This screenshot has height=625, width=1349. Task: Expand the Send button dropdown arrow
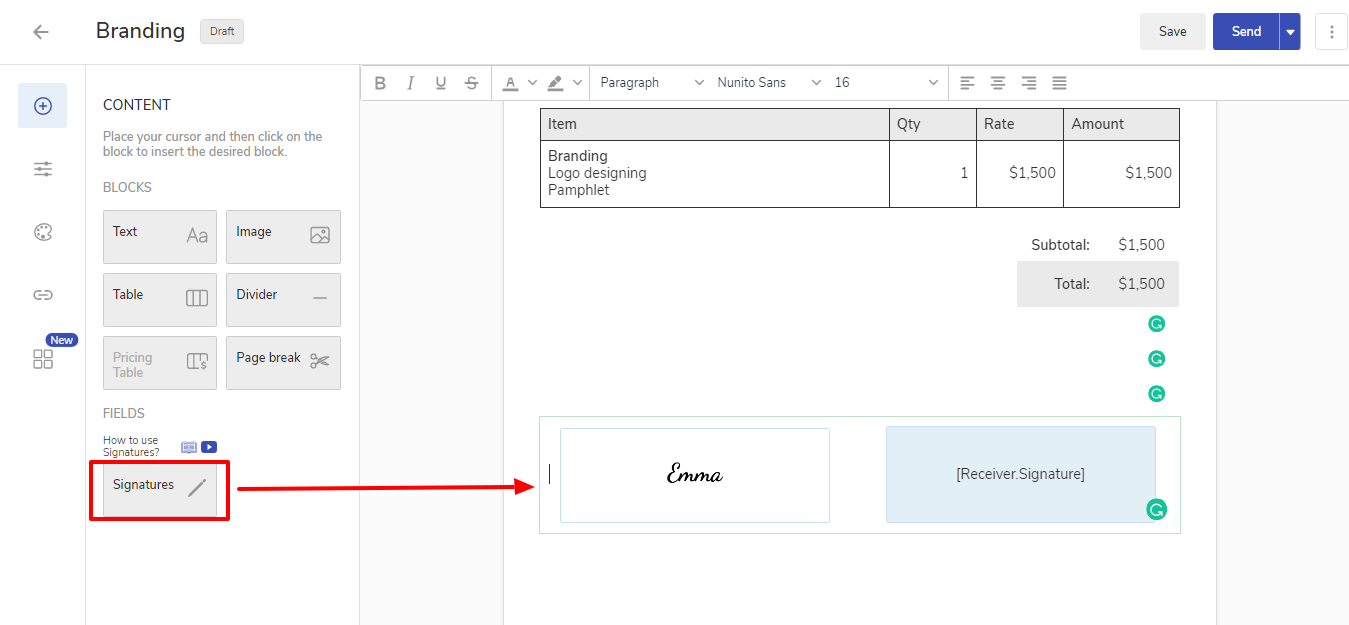(1290, 32)
